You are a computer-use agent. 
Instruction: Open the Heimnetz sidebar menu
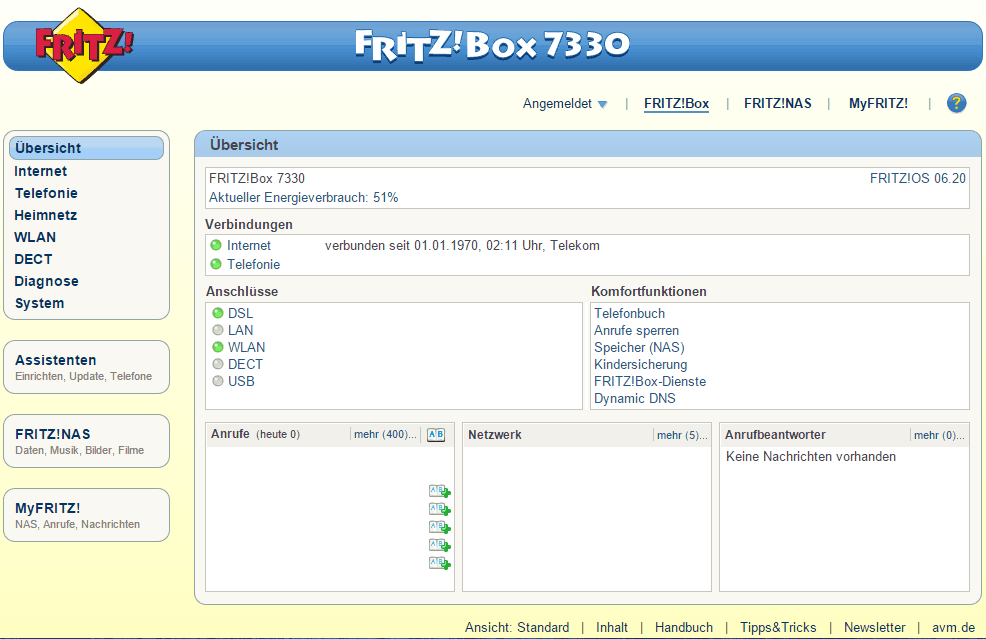[45, 215]
